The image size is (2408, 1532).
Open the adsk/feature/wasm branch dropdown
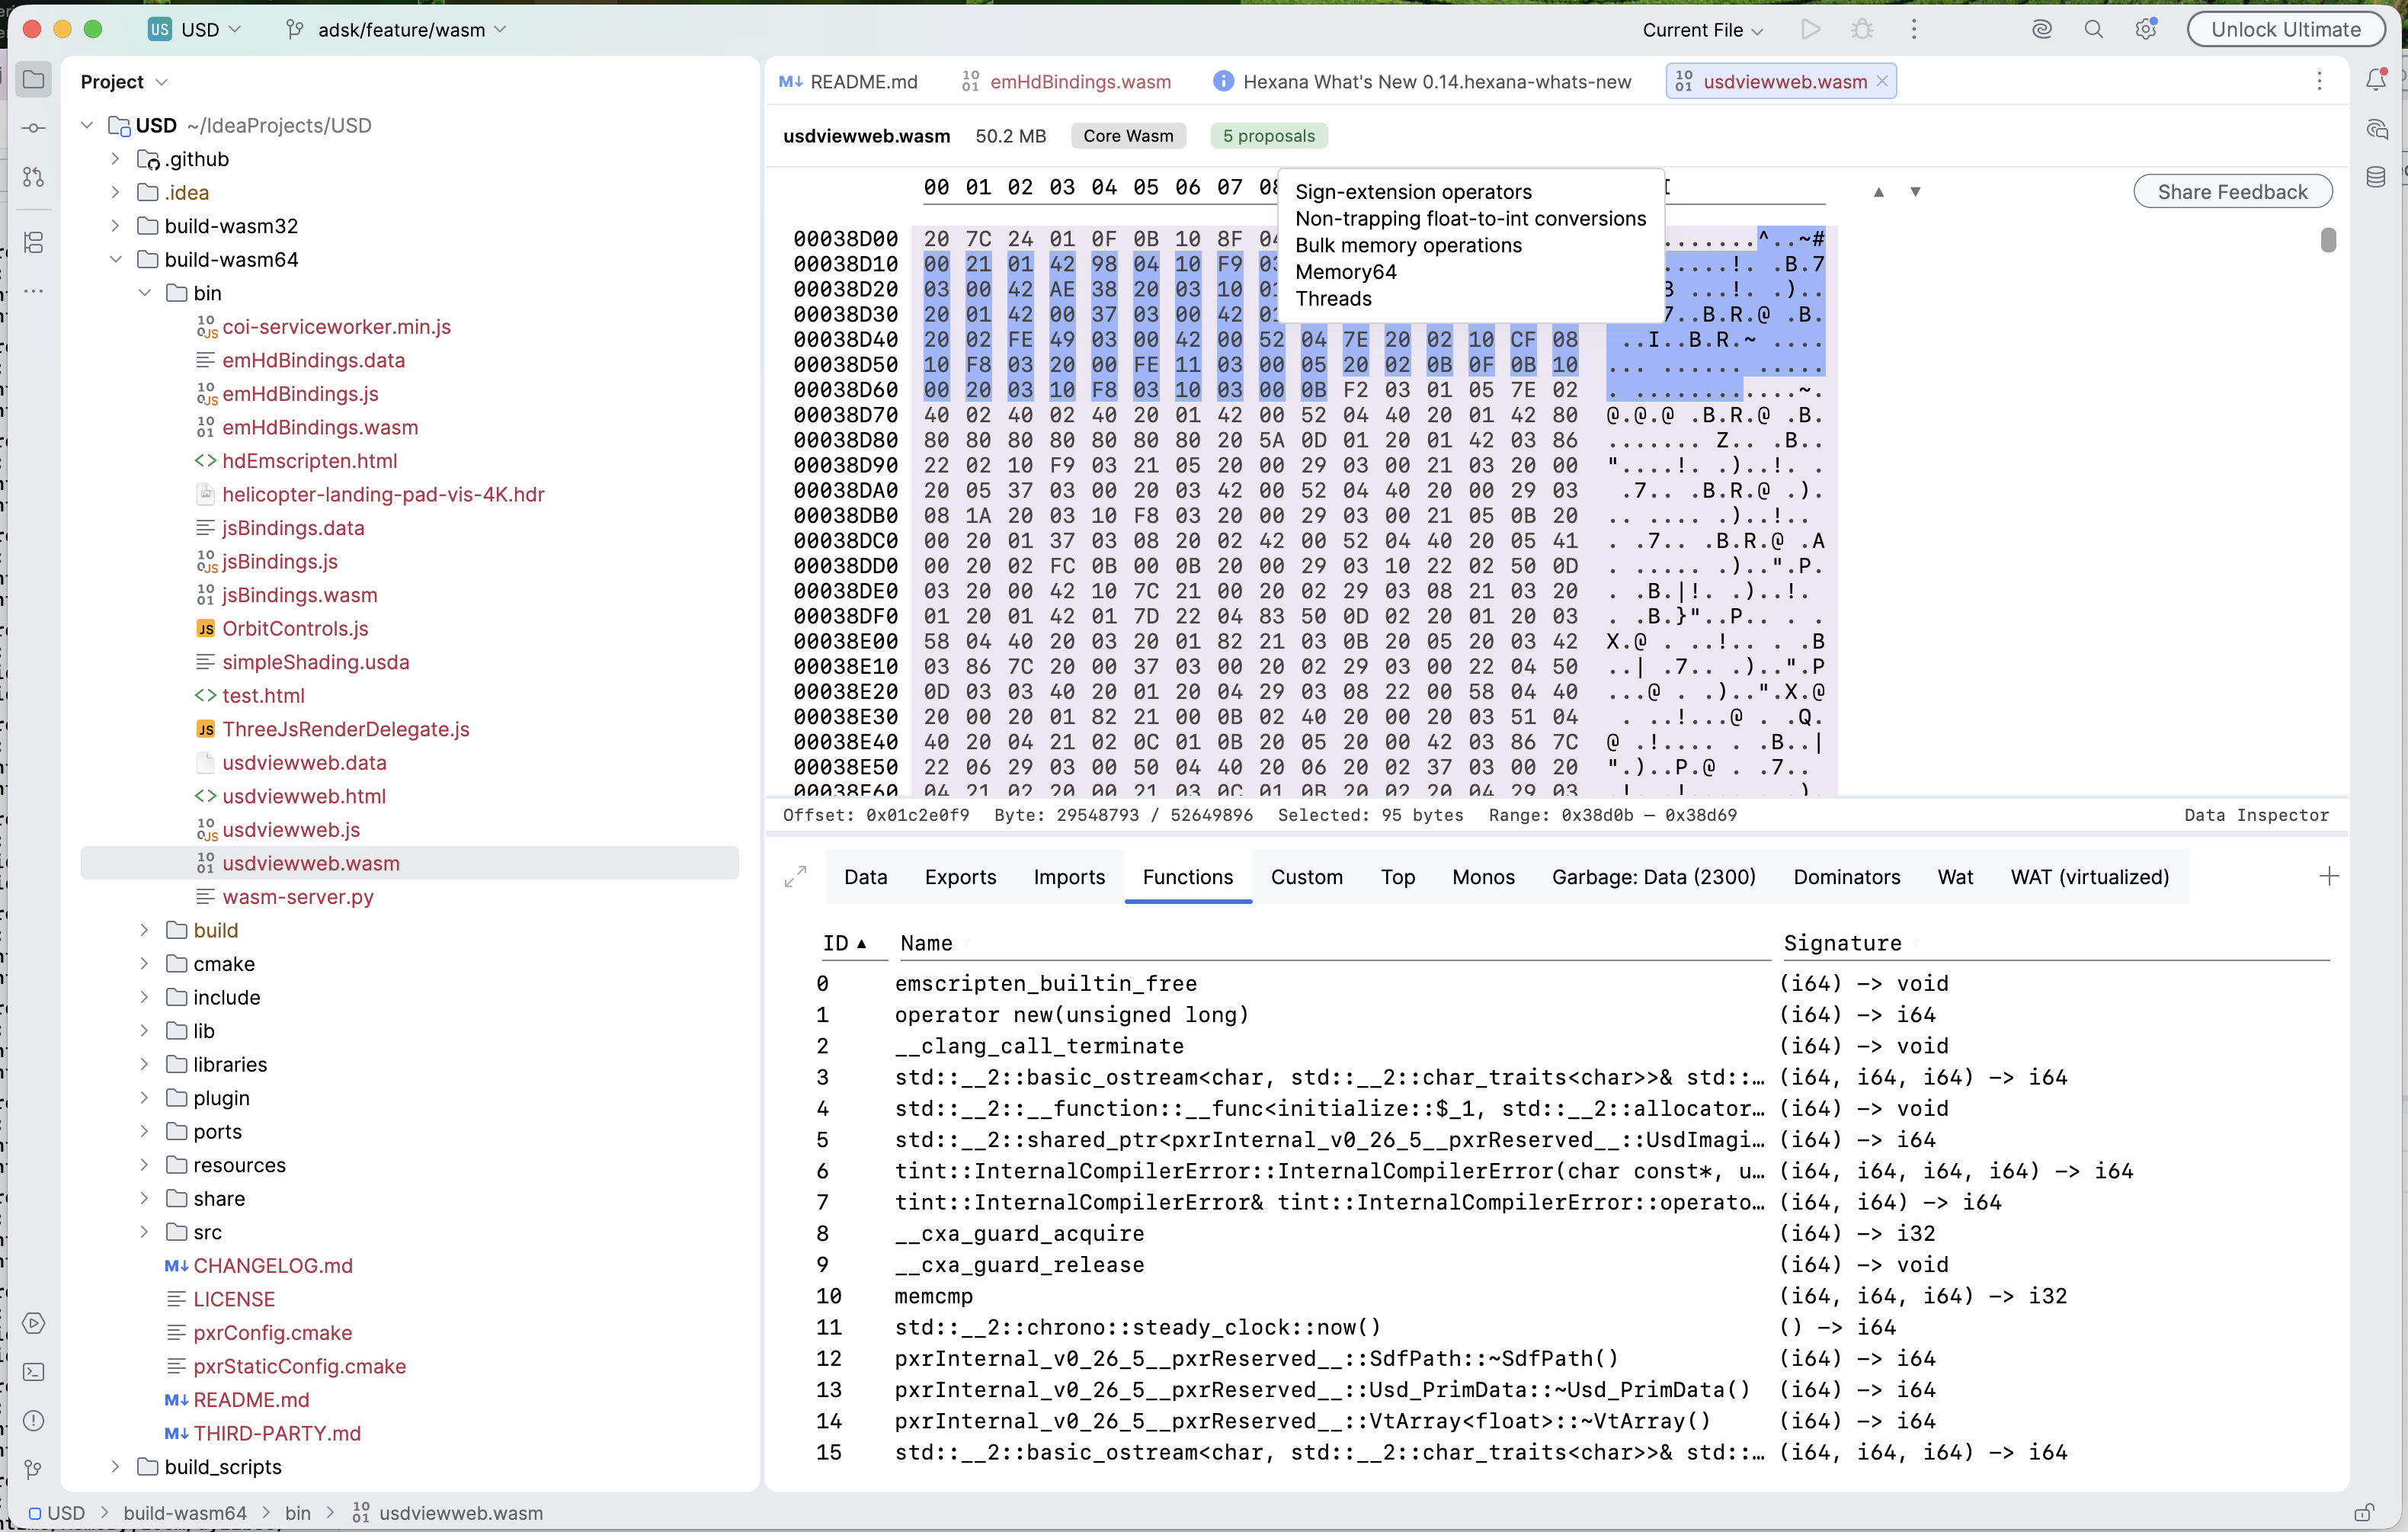[397, 29]
